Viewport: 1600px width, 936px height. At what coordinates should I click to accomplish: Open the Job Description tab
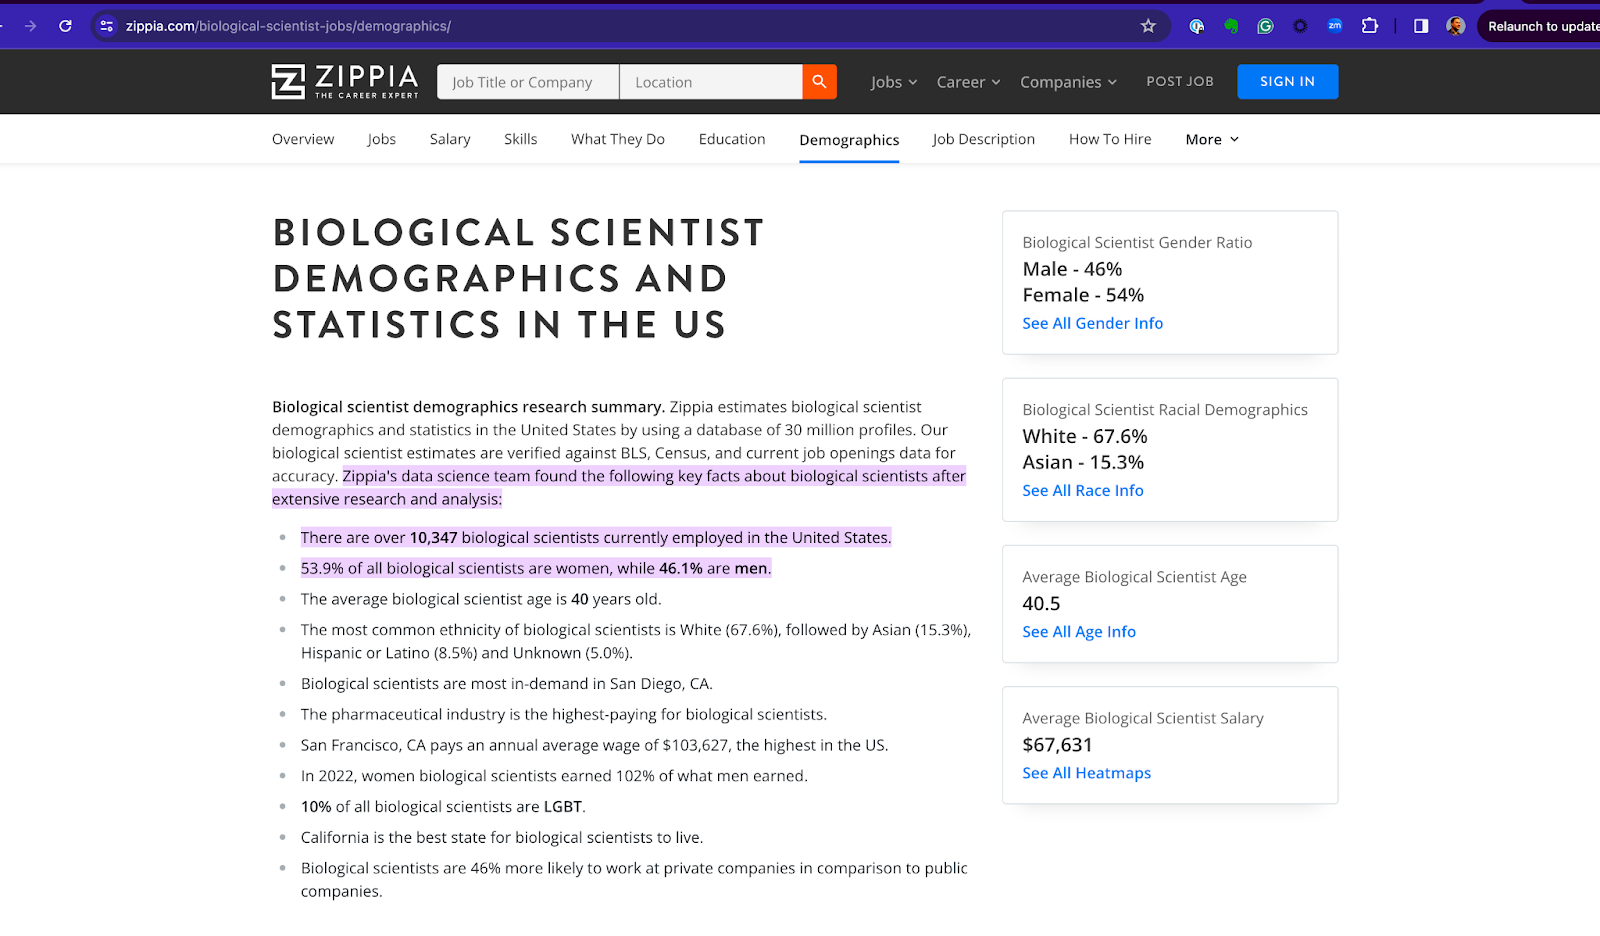(x=983, y=139)
